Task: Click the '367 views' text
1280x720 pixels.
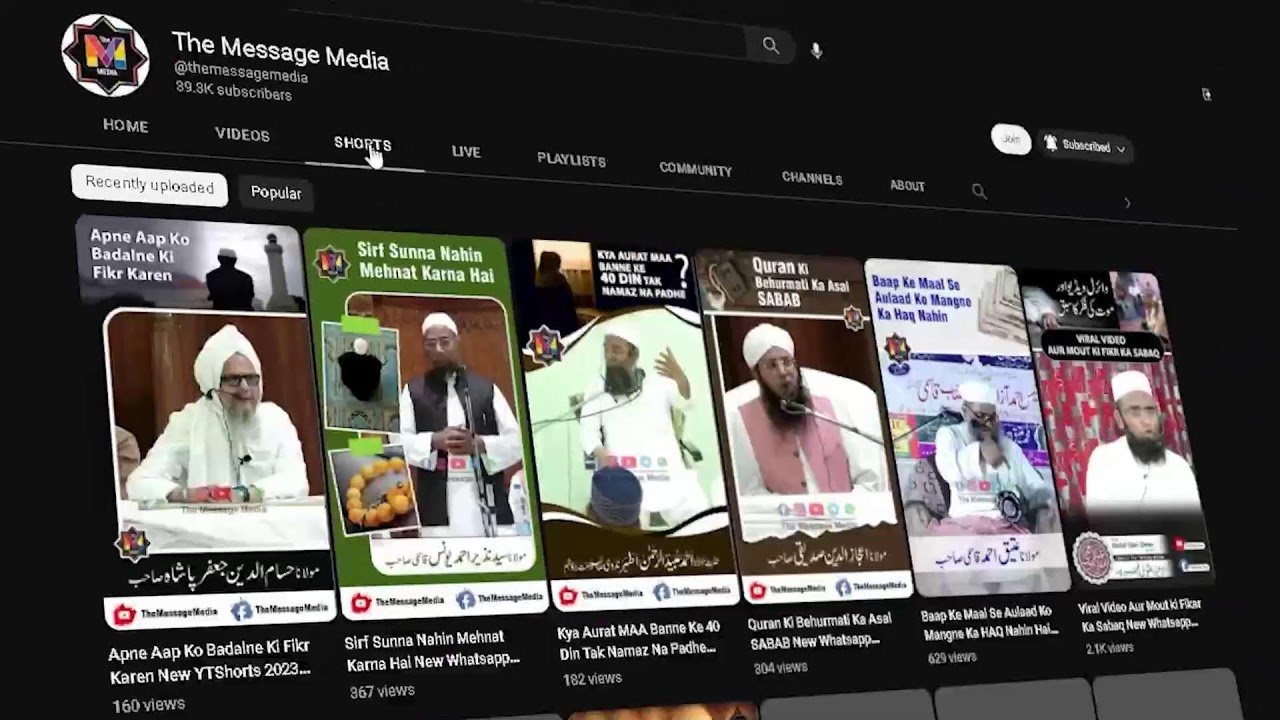Action: pyautogui.click(x=382, y=690)
